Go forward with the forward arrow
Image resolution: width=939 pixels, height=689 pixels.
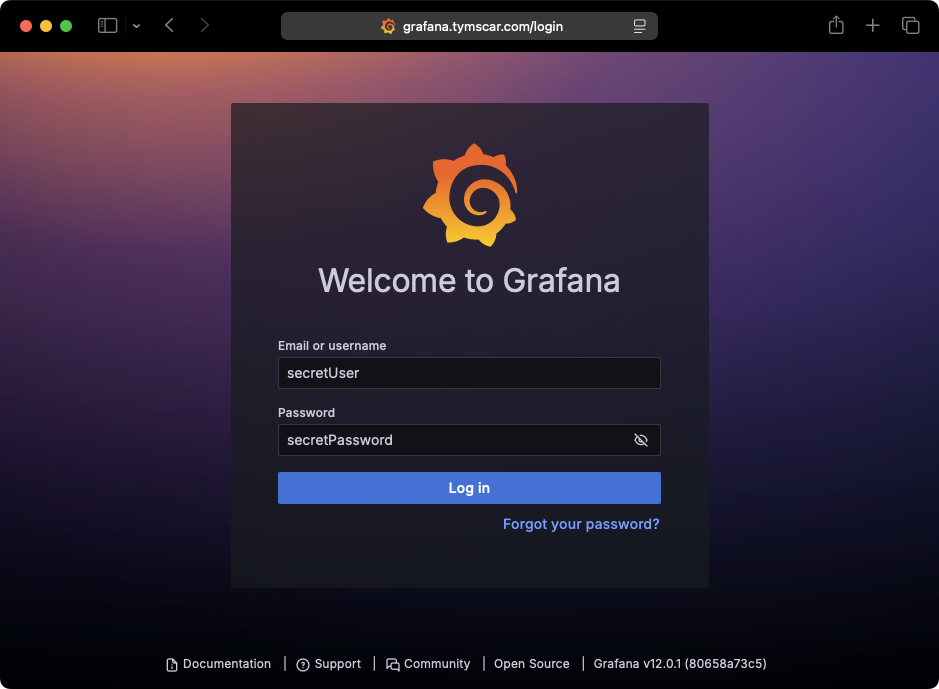point(205,25)
